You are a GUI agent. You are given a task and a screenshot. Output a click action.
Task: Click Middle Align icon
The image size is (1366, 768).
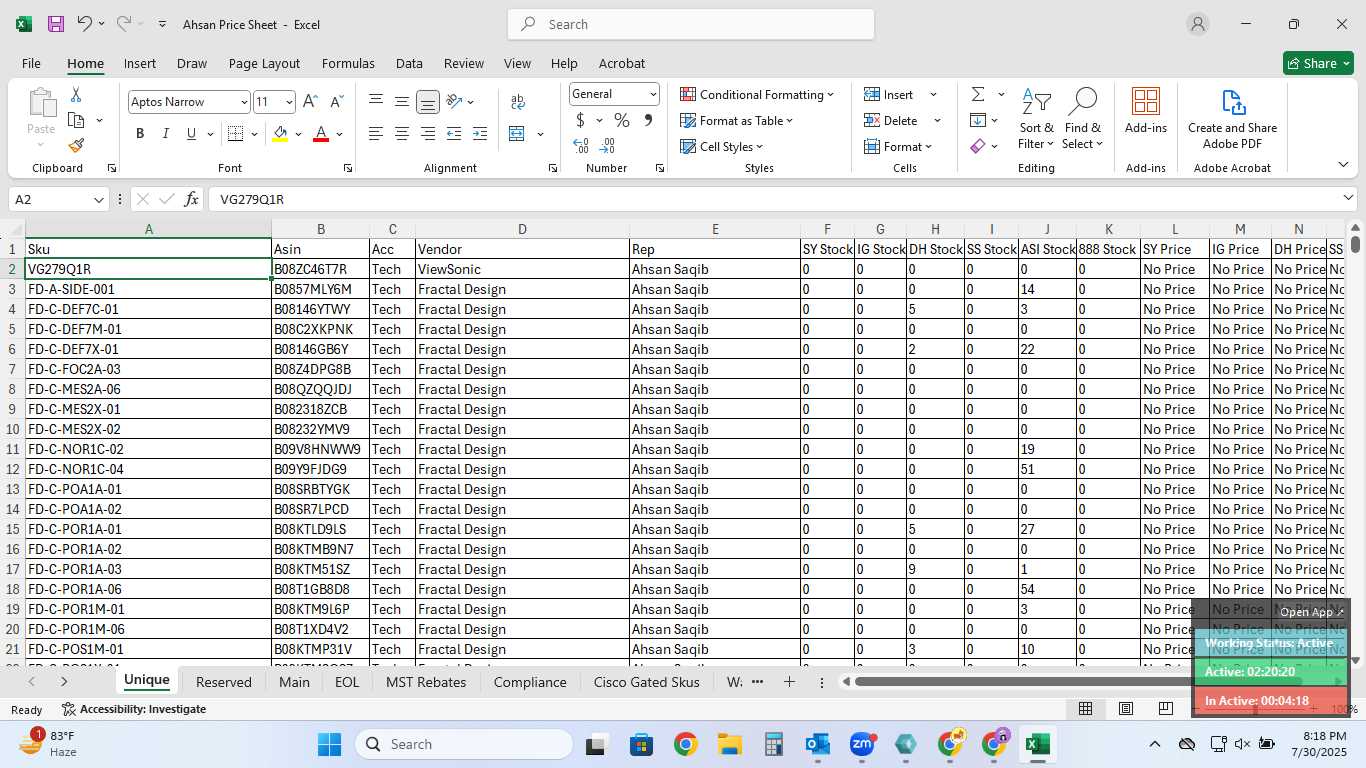[402, 102]
